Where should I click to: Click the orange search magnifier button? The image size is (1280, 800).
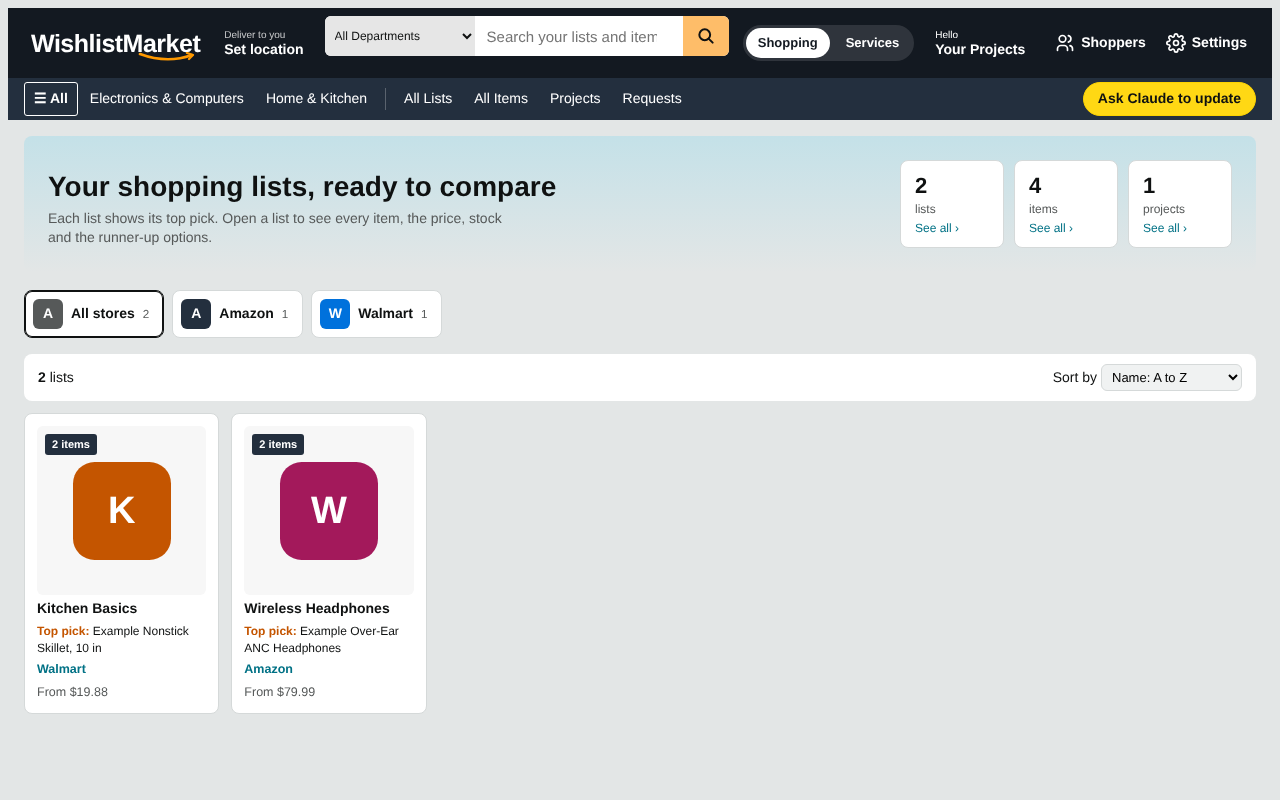tap(706, 36)
